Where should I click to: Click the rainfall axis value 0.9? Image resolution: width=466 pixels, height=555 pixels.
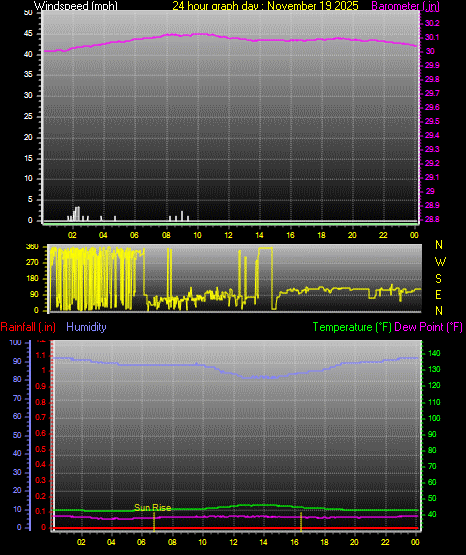pos(41,386)
